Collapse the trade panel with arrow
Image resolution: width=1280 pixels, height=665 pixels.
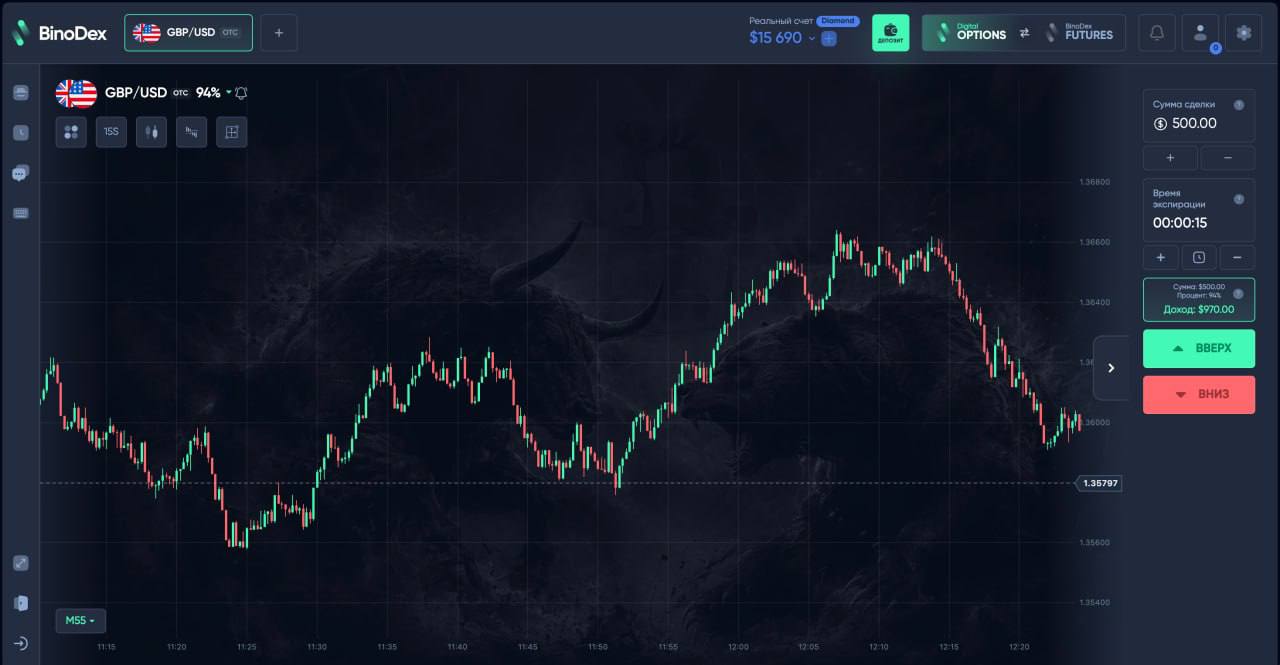tap(1111, 368)
